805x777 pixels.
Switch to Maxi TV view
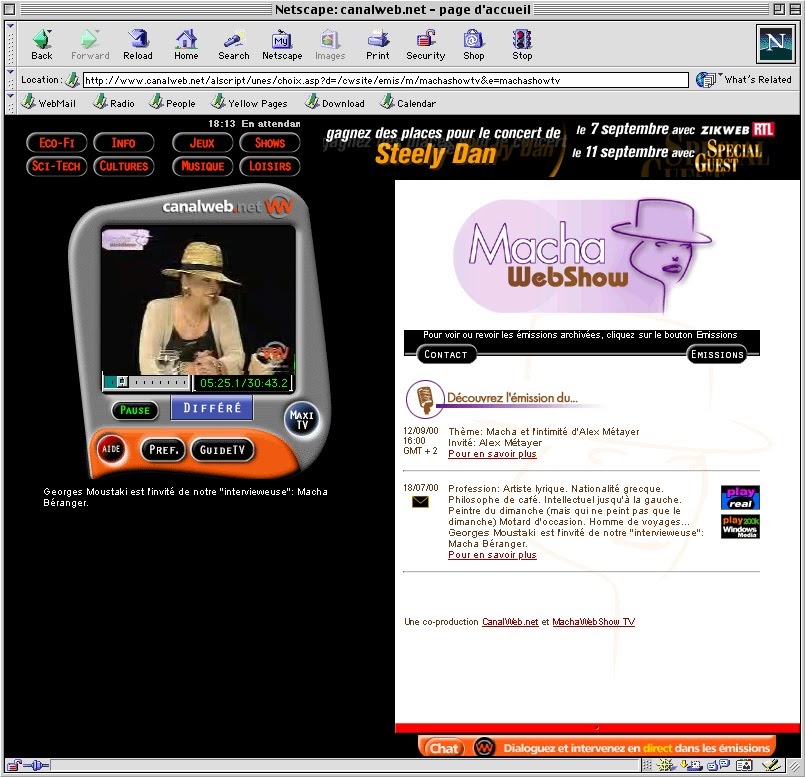[302, 419]
